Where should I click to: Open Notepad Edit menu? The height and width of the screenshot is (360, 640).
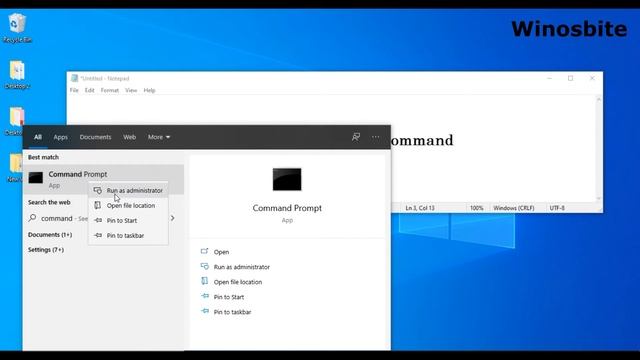coord(89,90)
